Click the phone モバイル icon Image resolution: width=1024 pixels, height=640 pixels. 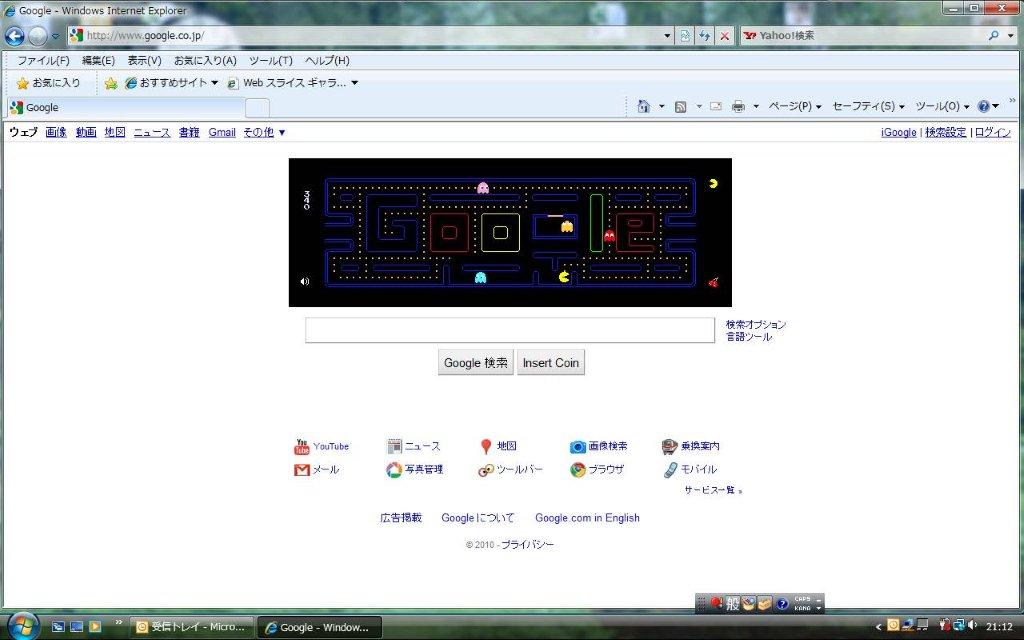(671, 470)
